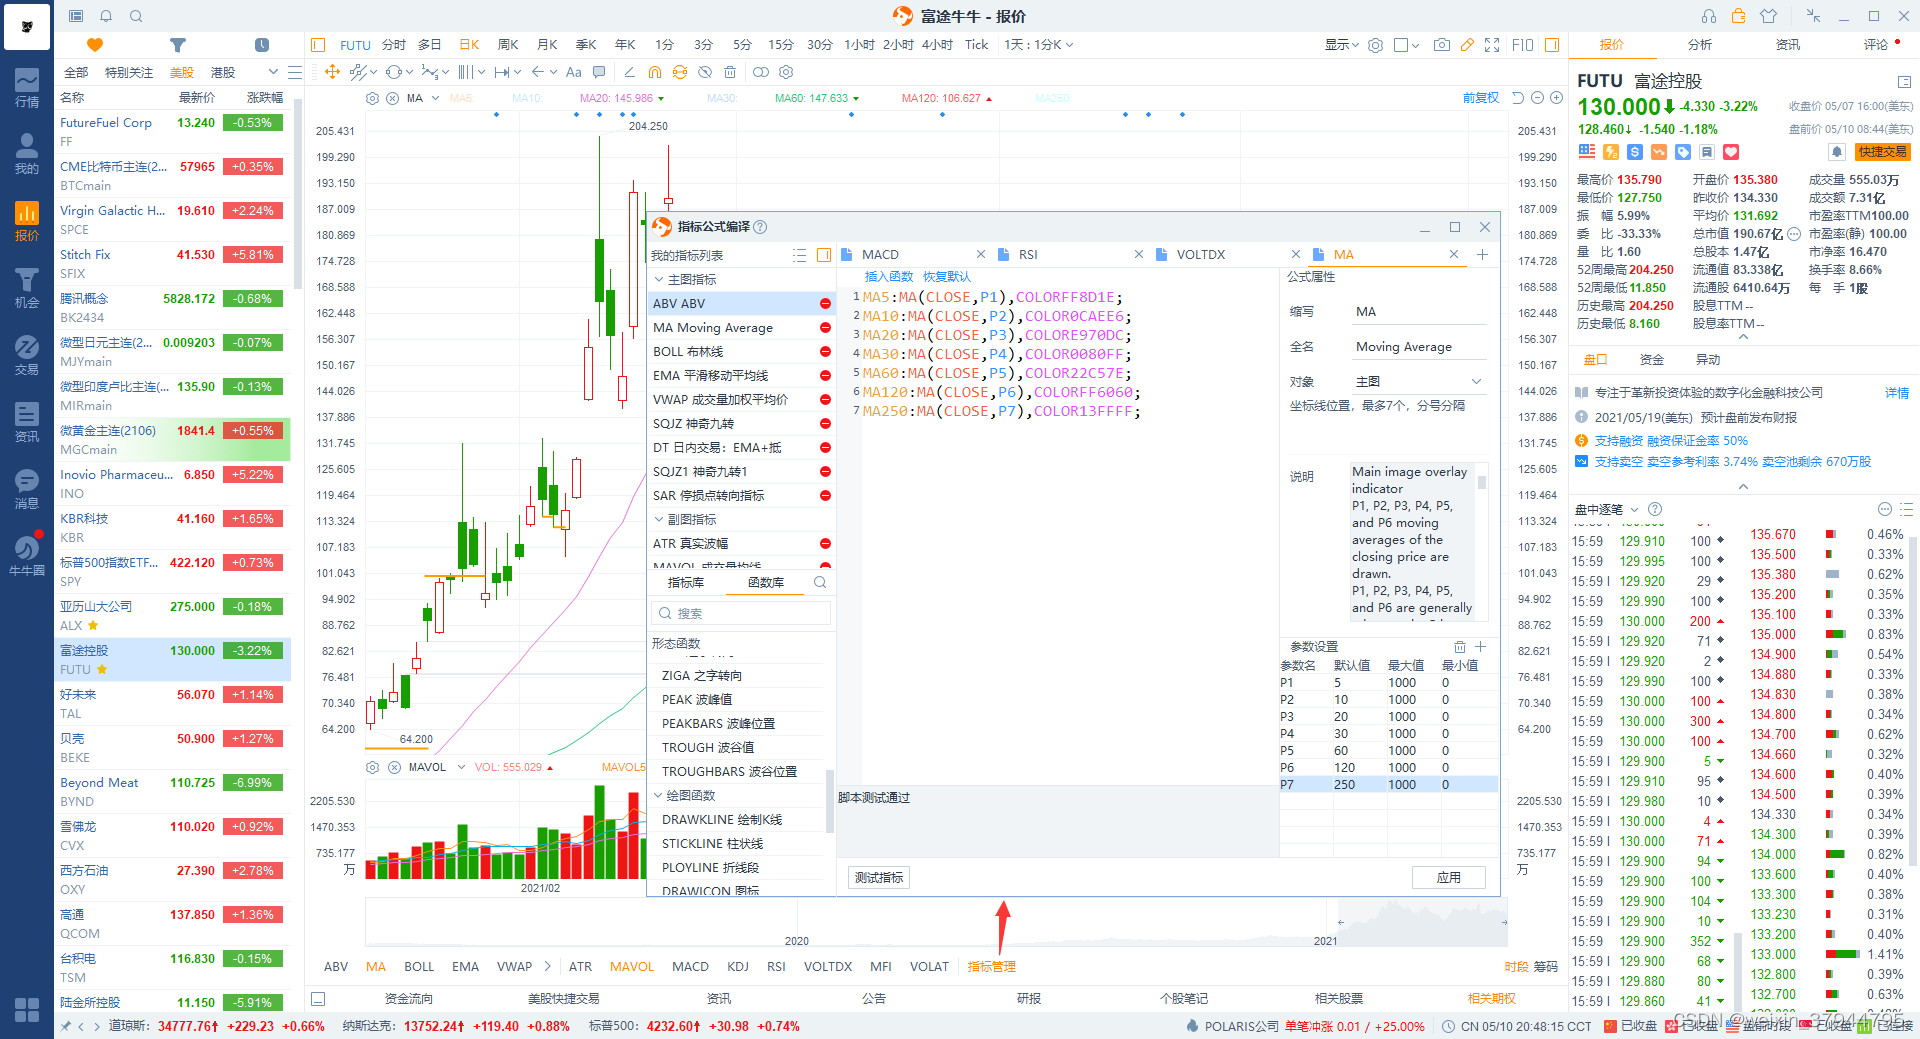This screenshot has height=1039, width=1920.
Task: Remove ABV ABV indicator with red minus
Action: 825,304
